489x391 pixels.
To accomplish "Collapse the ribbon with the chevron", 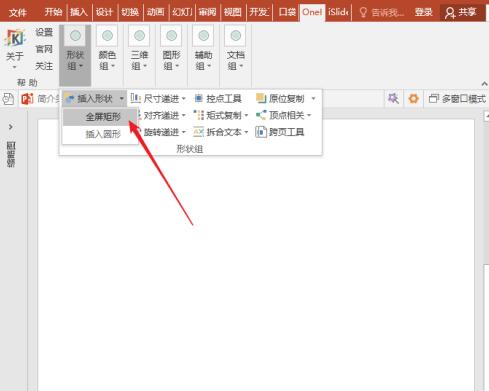I will tap(484, 83).
